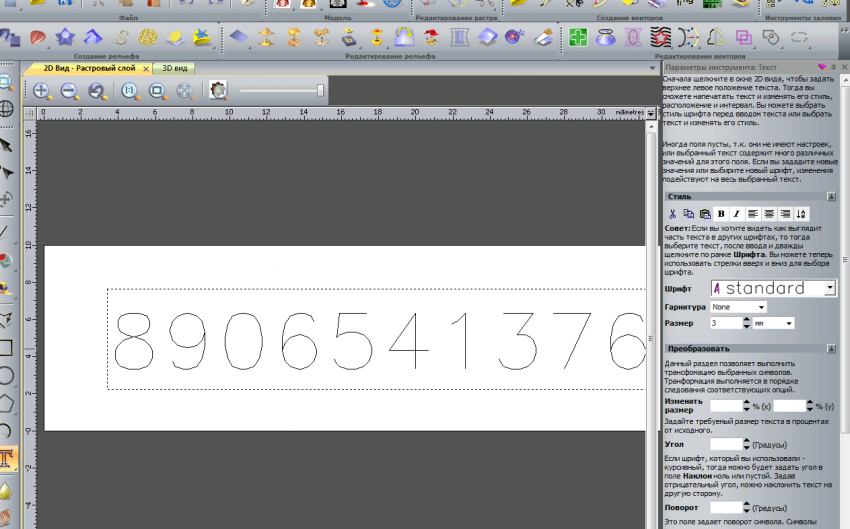Click the flat blue plane relief editing icon

[x=239, y=37]
